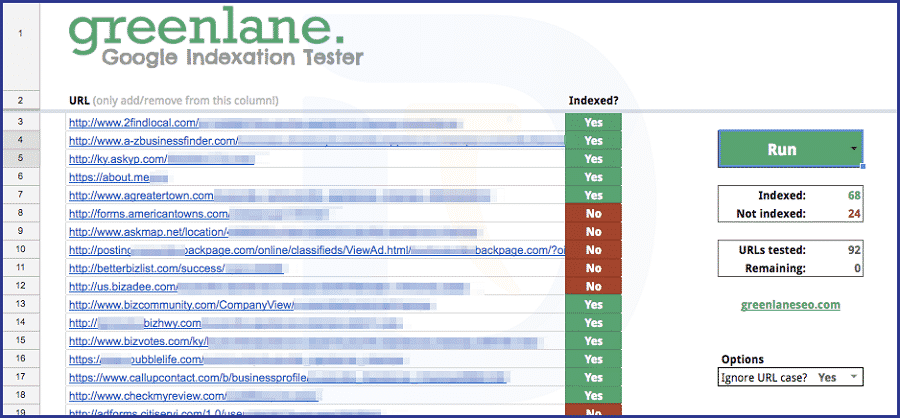900x418 pixels.
Task: Select row header 11
Action: point(21,268)
